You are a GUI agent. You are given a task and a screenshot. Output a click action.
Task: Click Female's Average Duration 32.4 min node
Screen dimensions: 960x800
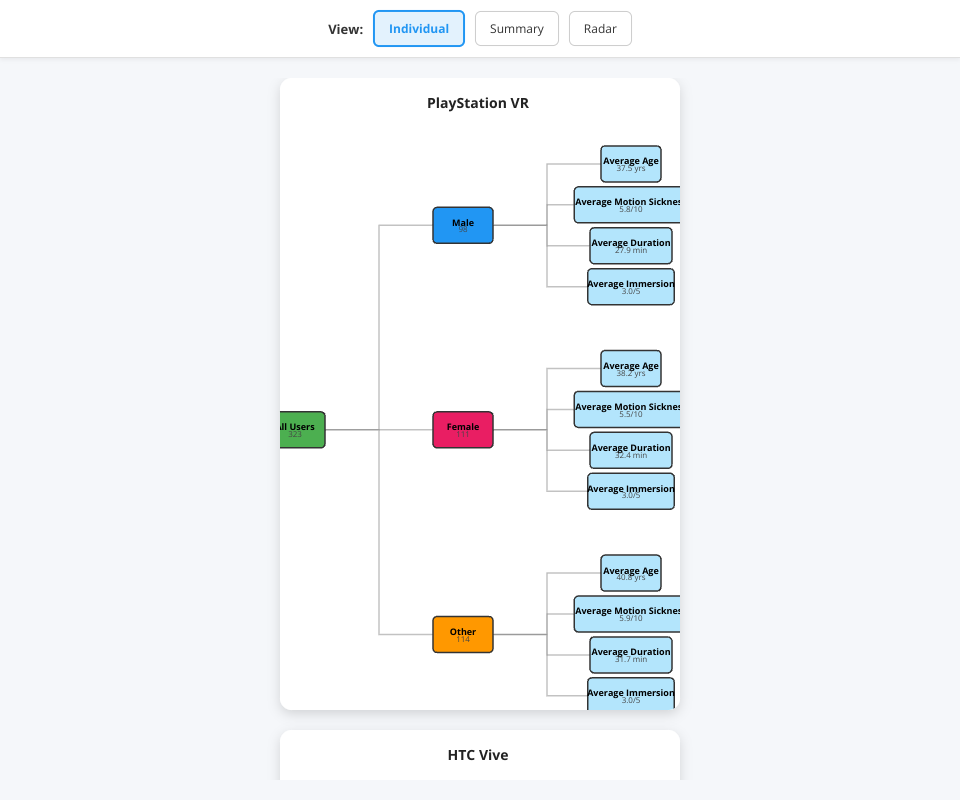[x=630, y=451]
